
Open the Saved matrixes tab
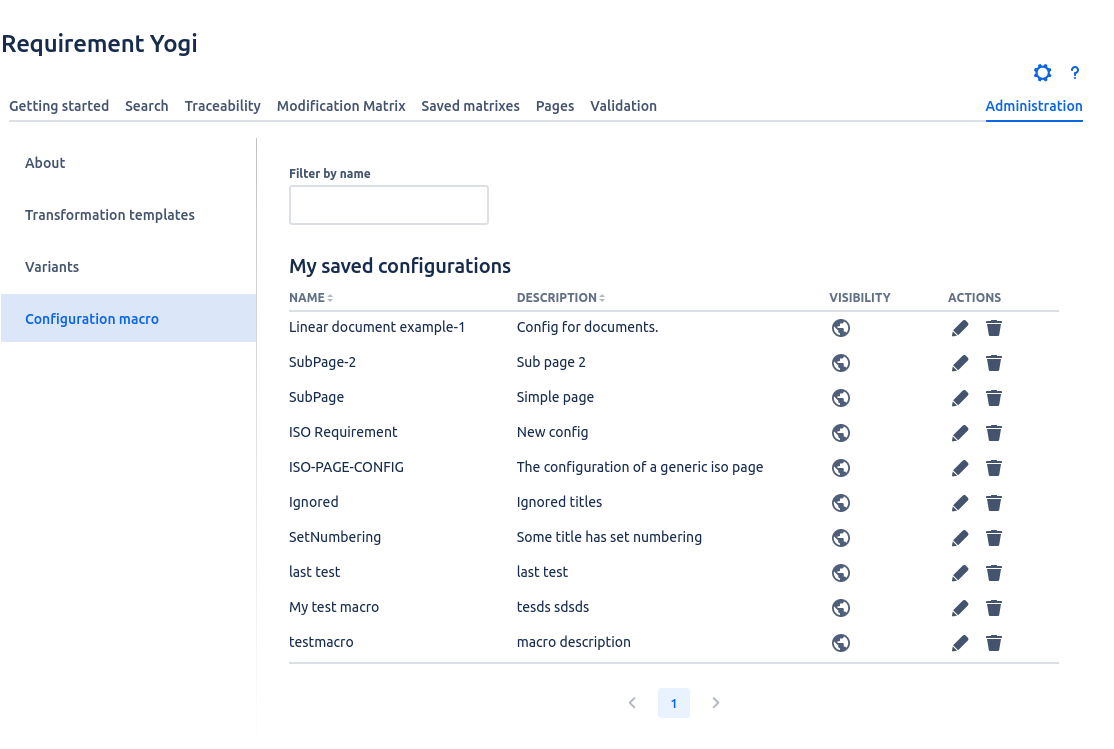tap(470, 106)
